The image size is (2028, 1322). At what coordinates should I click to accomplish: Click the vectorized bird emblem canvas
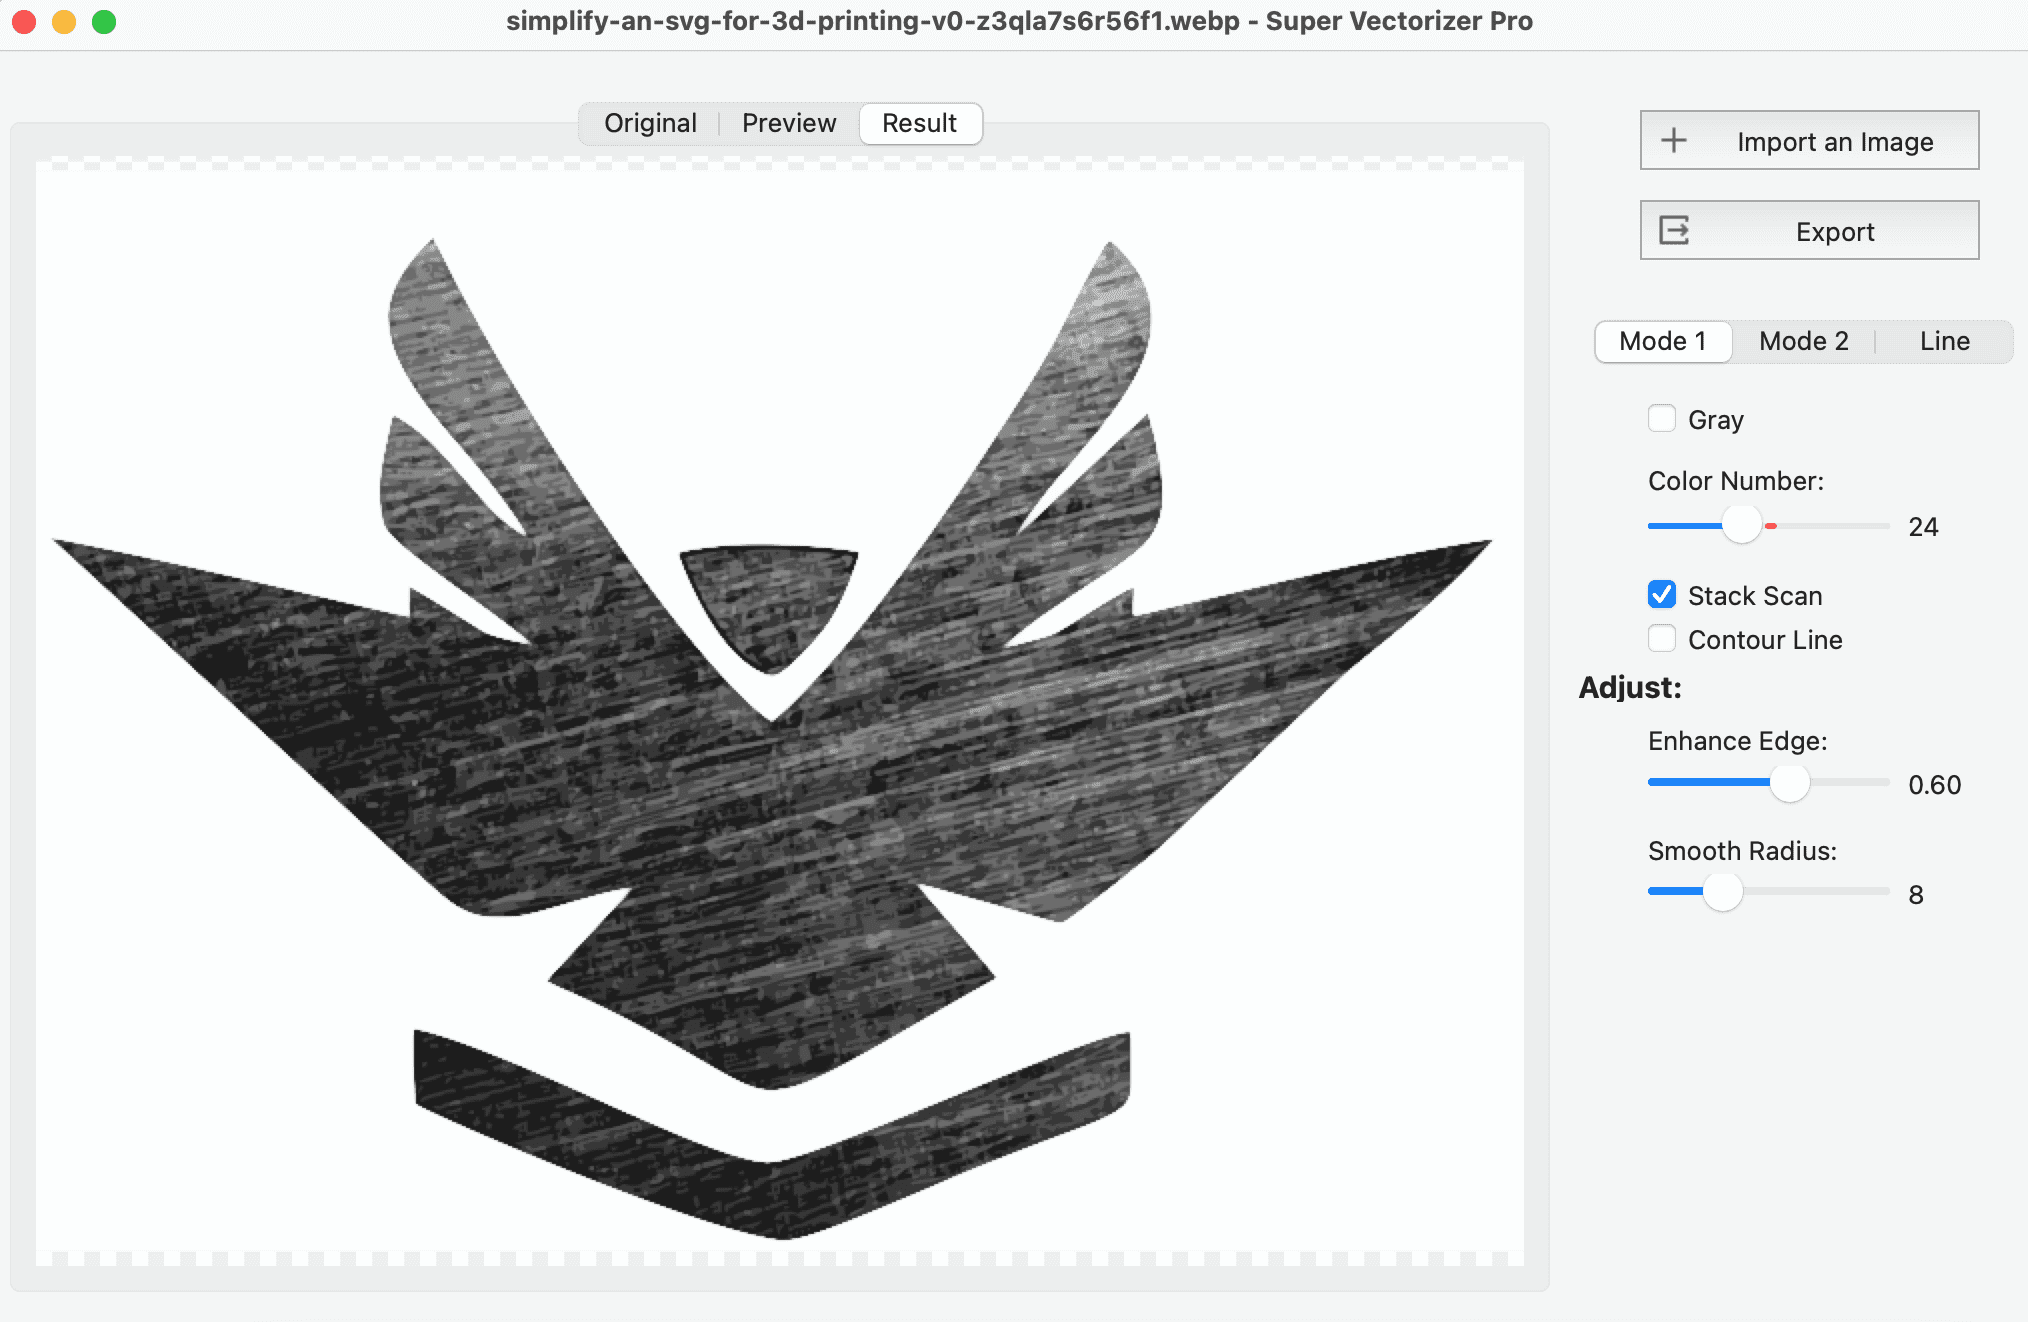(780, 712)
